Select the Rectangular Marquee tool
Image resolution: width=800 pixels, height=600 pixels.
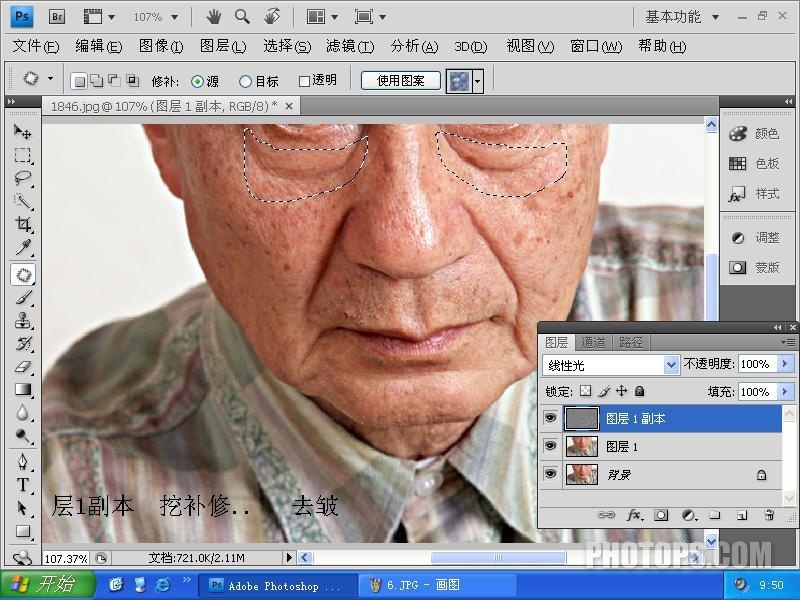(22, 155)
